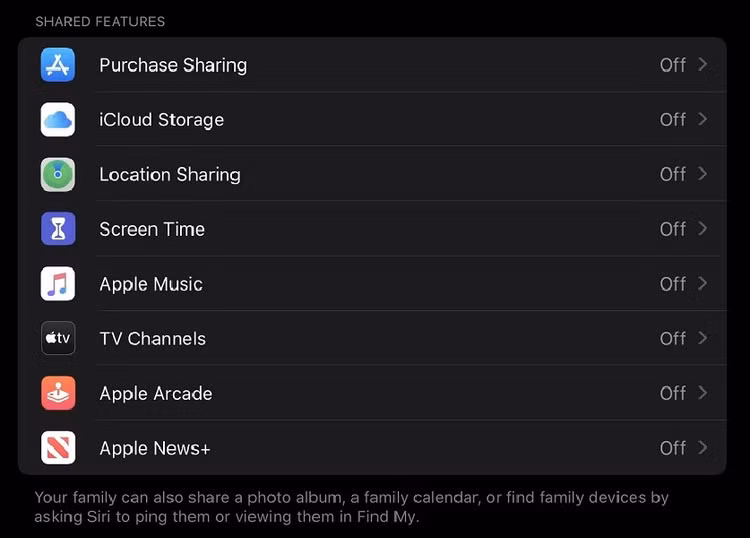Click the Find My Location Sharing icon
Screen dimensions: 750x538
58,174
